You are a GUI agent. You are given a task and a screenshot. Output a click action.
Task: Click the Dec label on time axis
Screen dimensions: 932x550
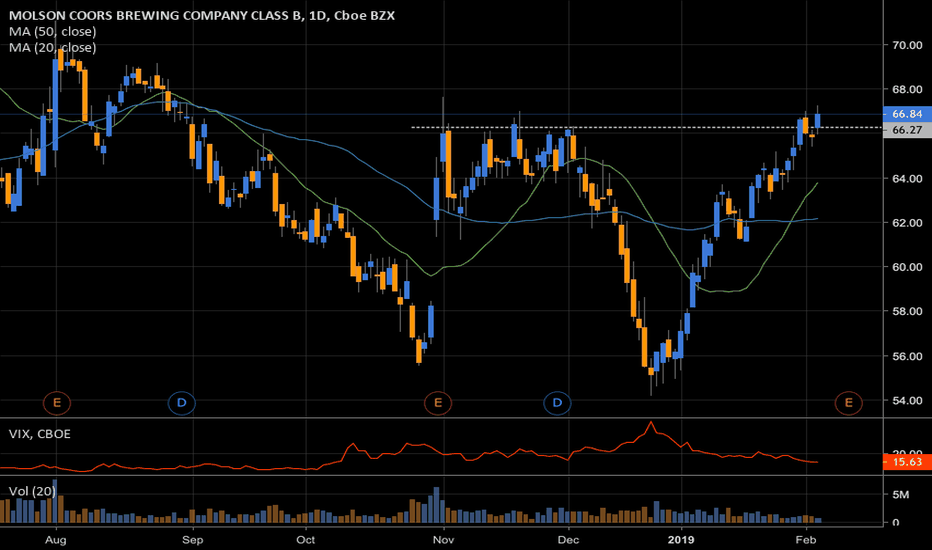(x=568, y=540)
